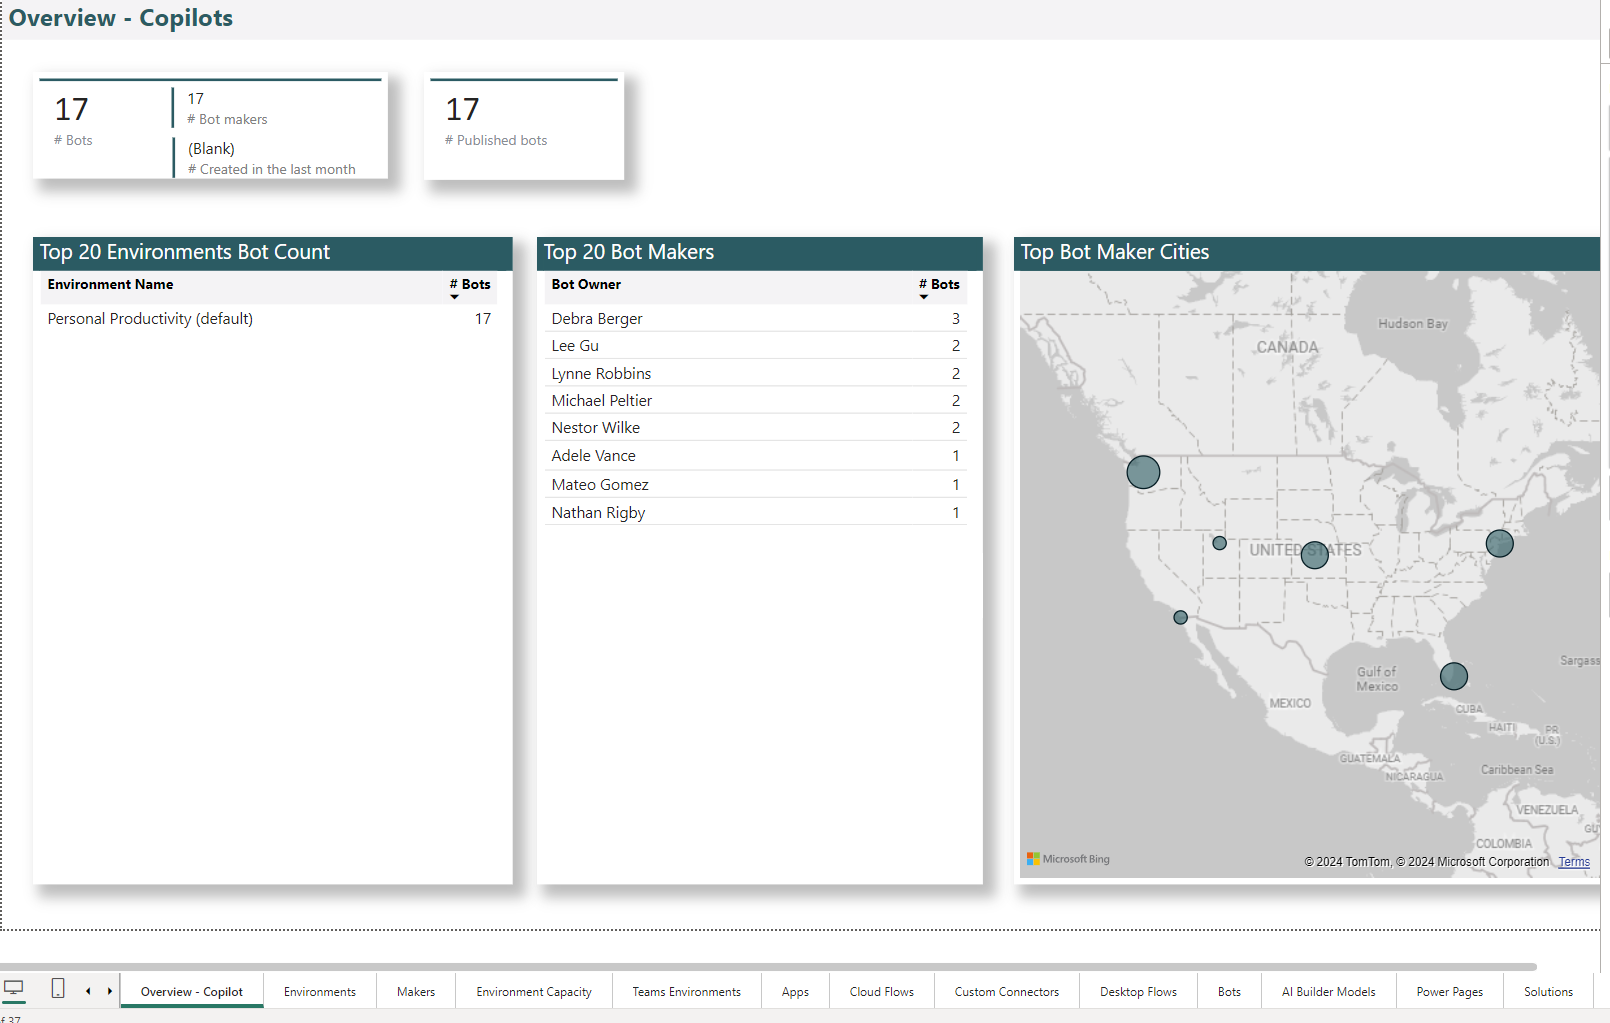Click the Created in the last month value
This screenshot has width=1610, height=1023.
point(211,149)
